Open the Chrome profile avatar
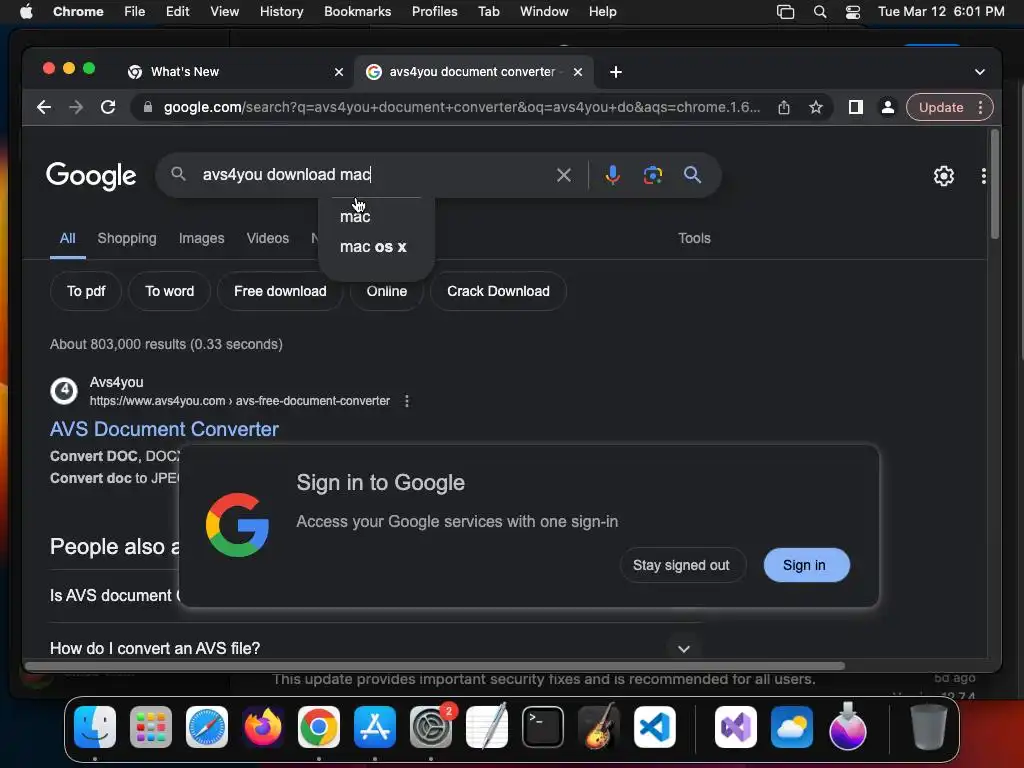Image resolution: width=1024 pixels, height=768 pixels. 888,107
